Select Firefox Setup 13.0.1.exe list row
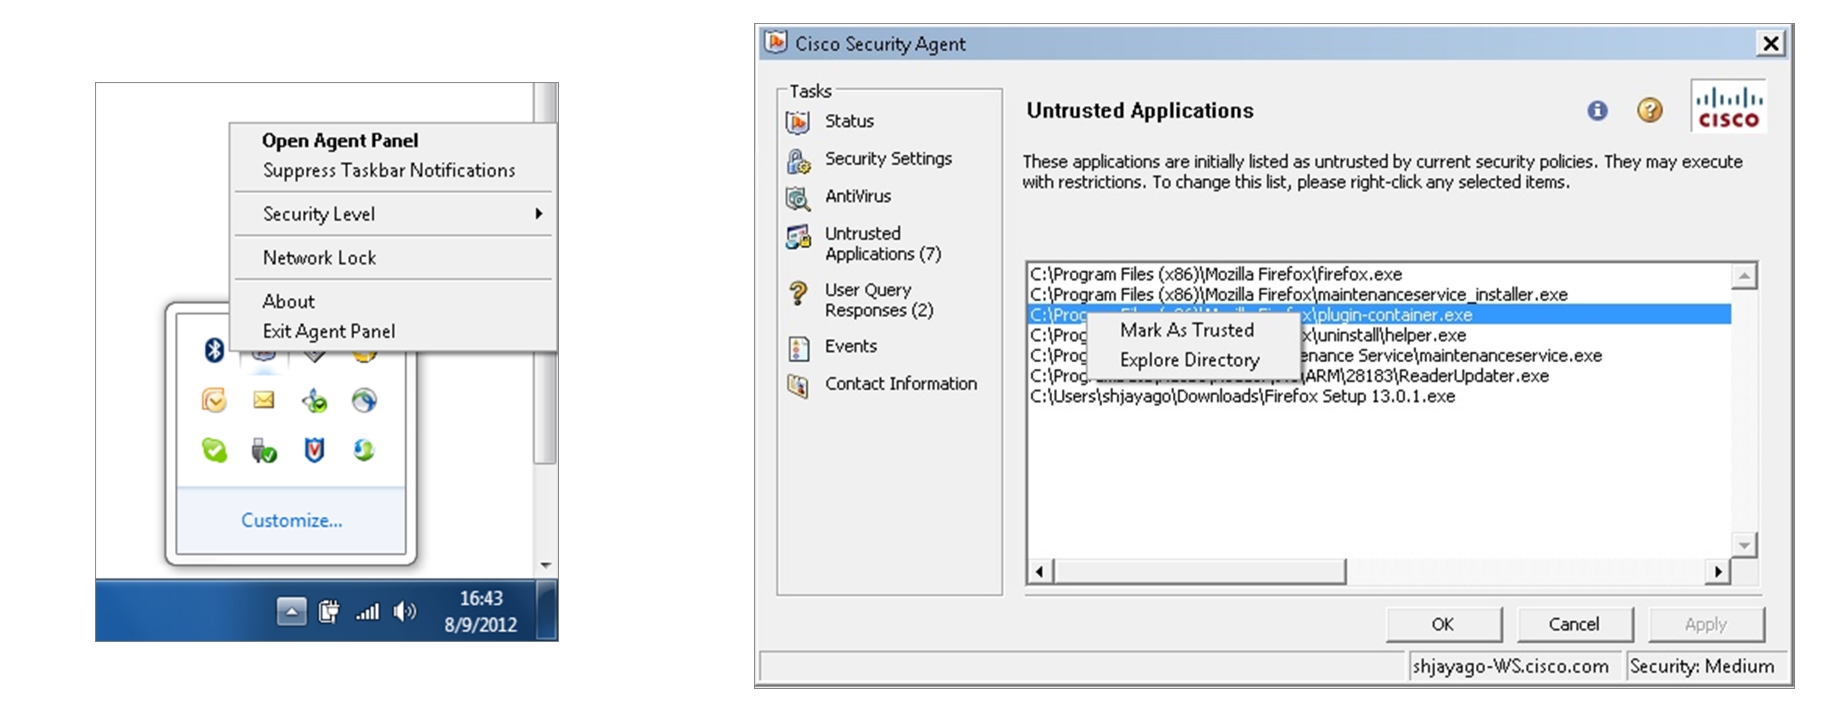 pos(1379,397)
